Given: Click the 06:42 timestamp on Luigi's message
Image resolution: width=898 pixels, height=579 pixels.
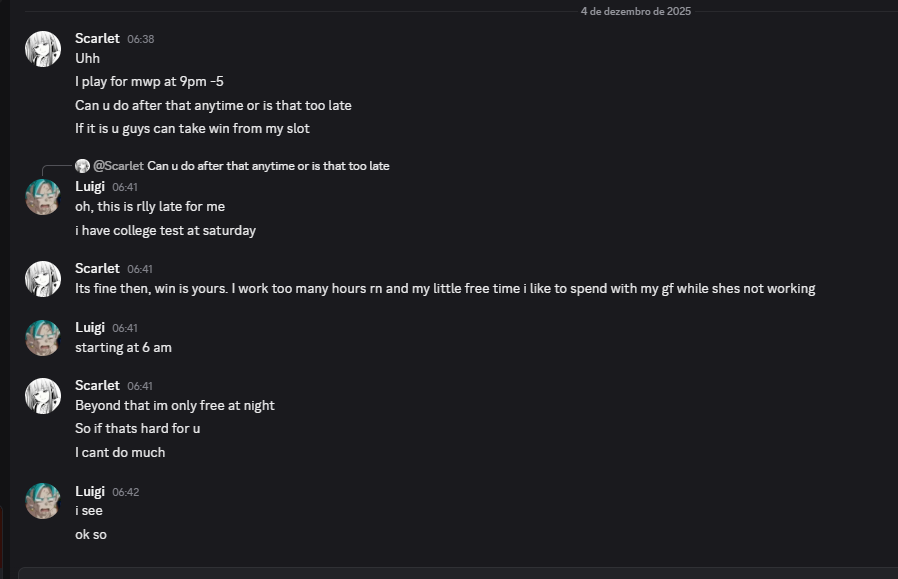Looking at the screenshot, I should 126,492.
